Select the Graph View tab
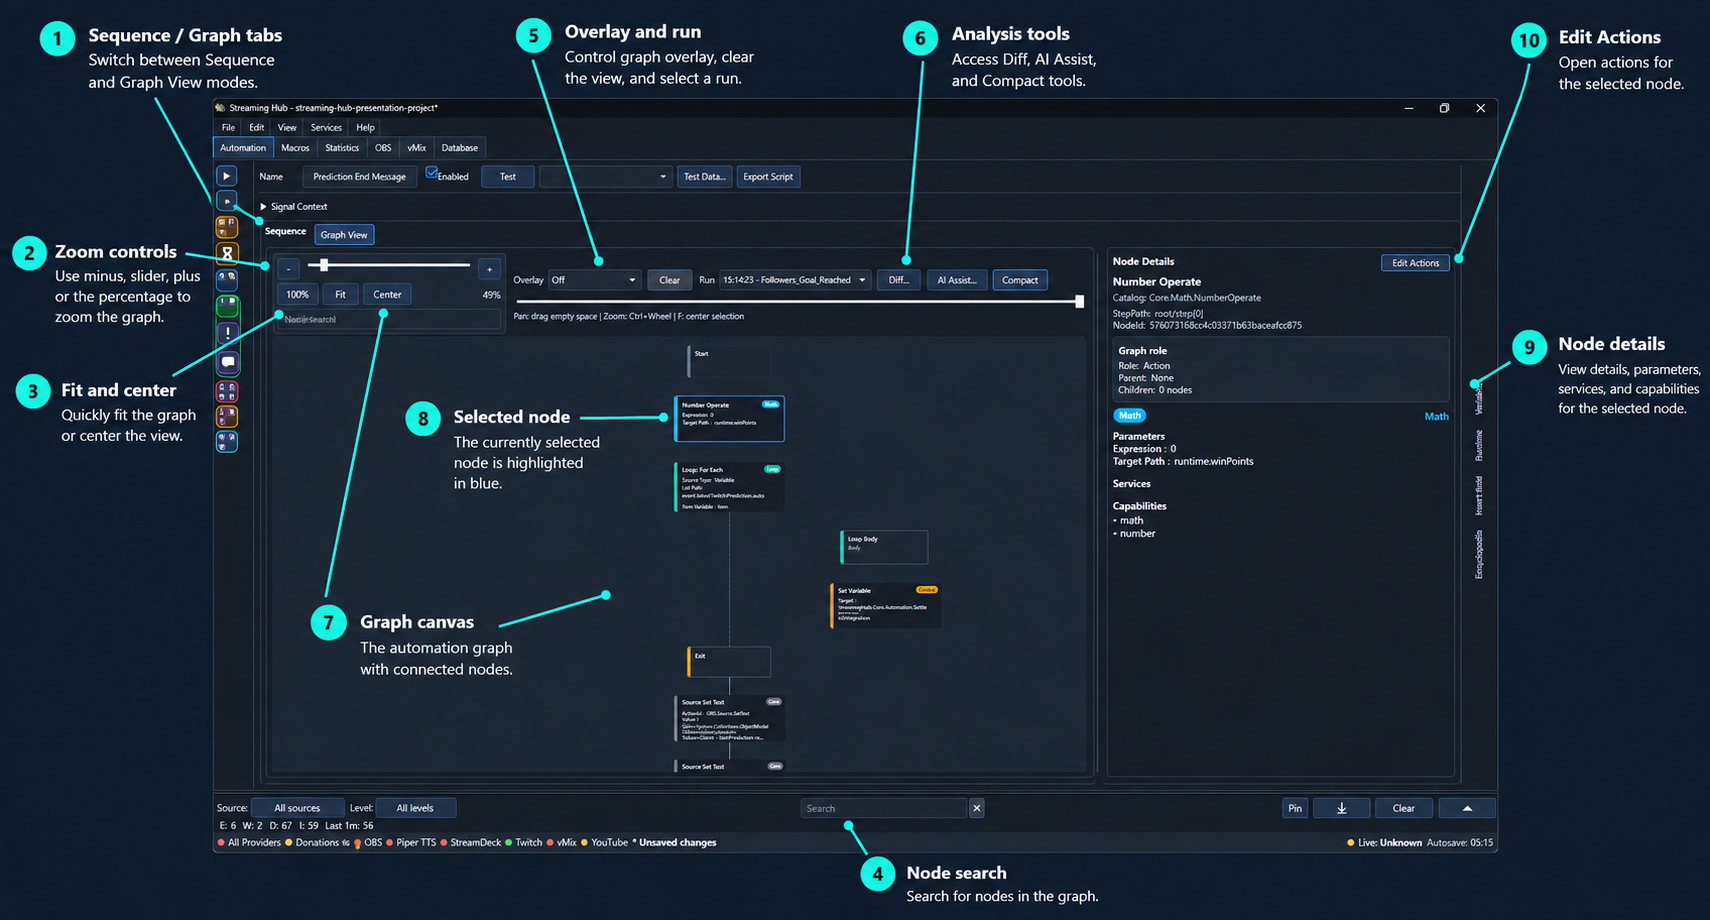Viewport: 1710px width, 920px height. [x=344, y=235]
